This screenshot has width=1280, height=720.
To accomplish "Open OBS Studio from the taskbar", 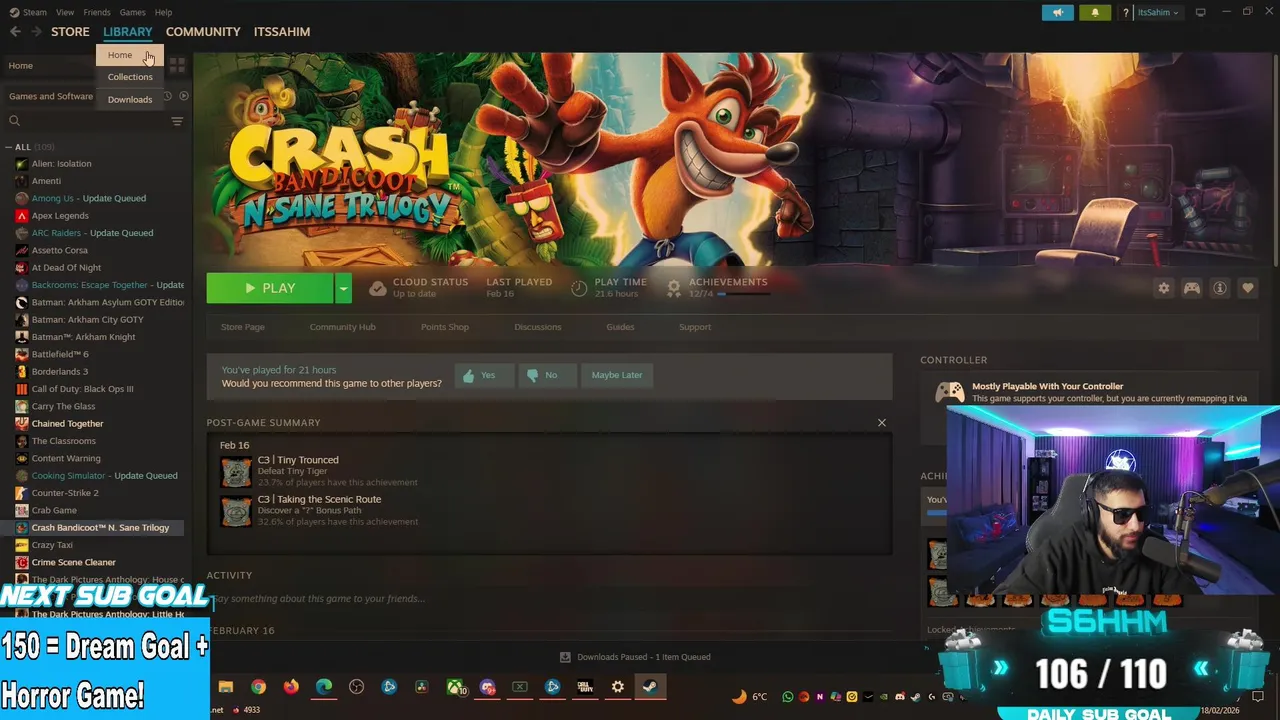I will (x=356, y=687).
